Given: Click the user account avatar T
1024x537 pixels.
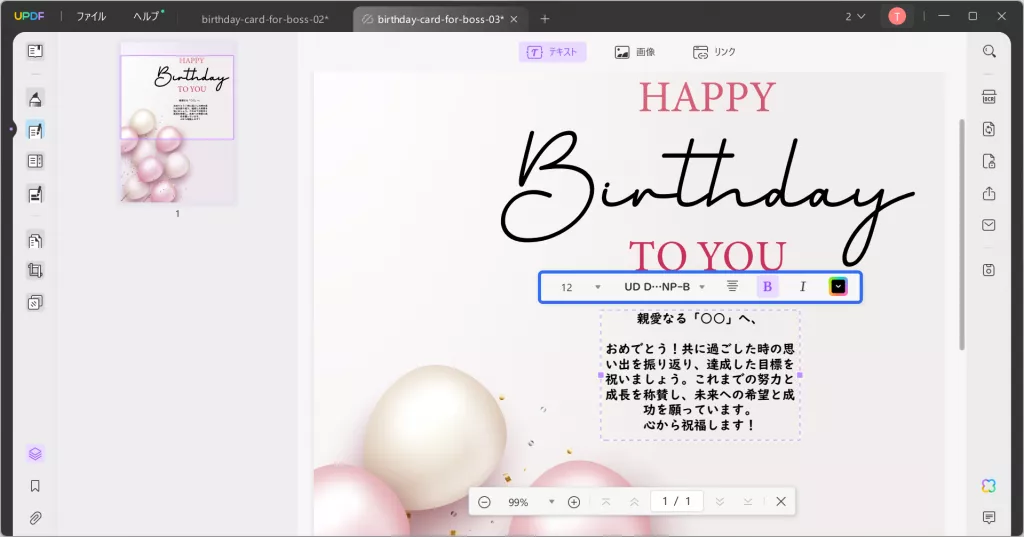Looking at the screenshot, I should coord(897,16).
